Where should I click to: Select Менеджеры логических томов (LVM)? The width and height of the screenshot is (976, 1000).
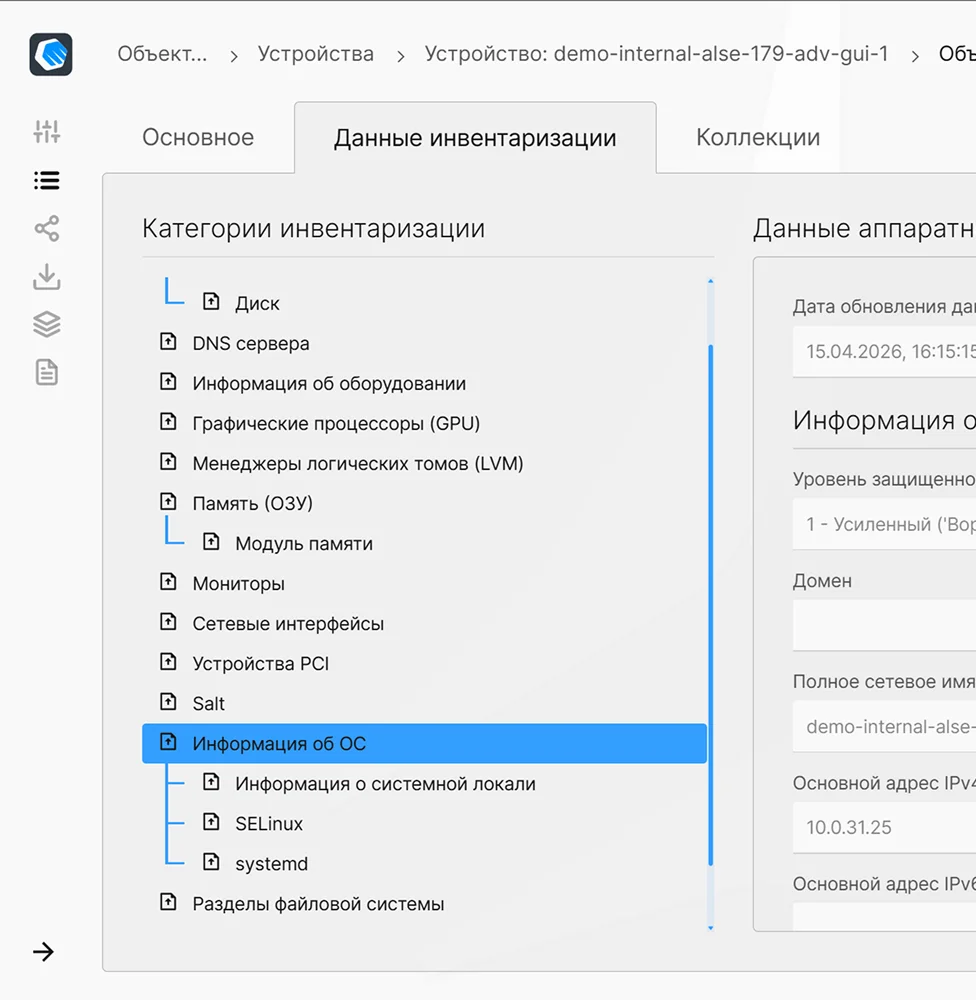358,464
